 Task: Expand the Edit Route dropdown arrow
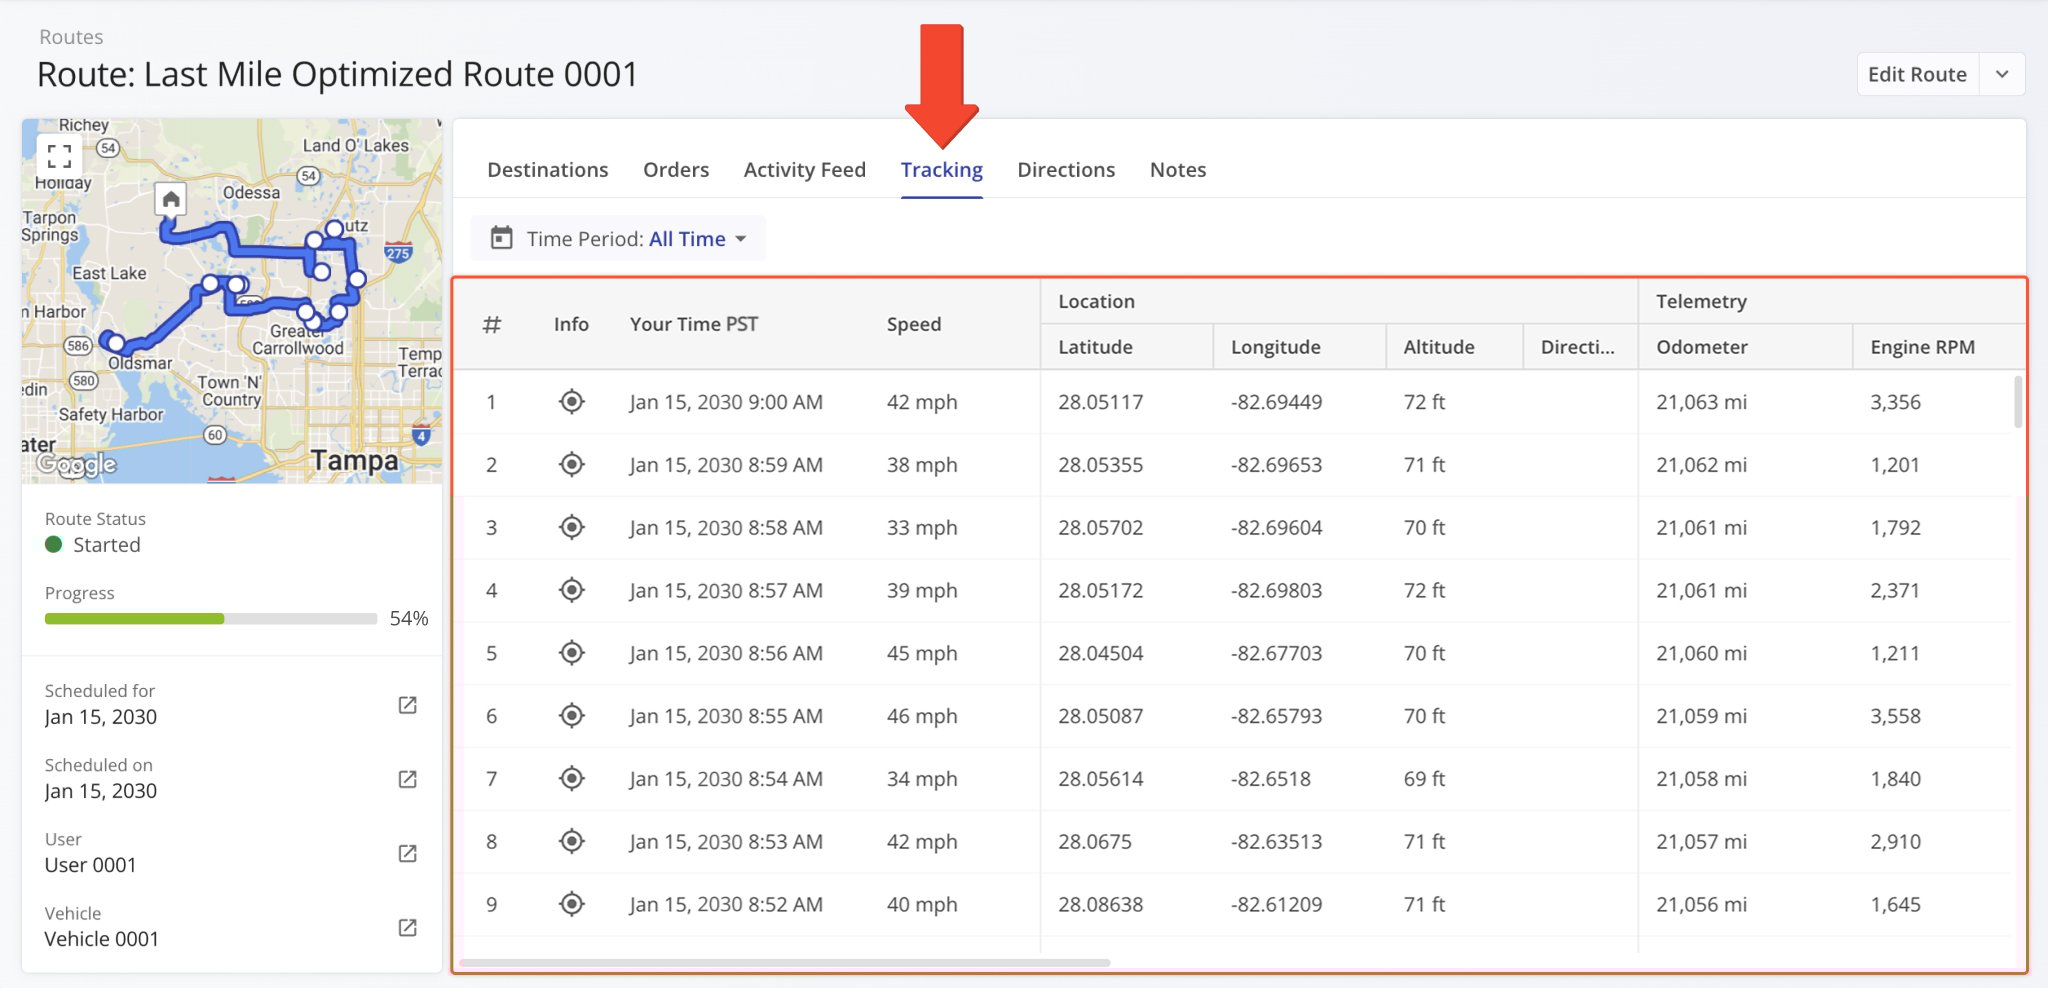click(x=2002, y=75)
